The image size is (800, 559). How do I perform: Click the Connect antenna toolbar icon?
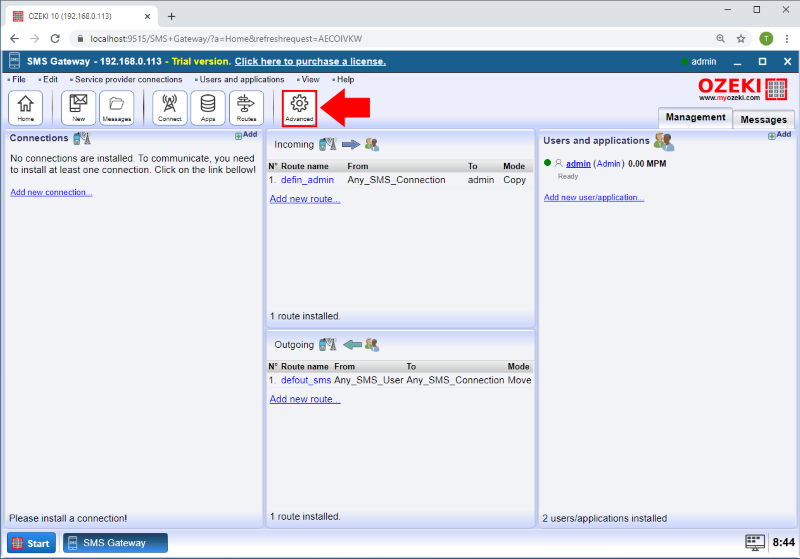(x=170, y=108)
